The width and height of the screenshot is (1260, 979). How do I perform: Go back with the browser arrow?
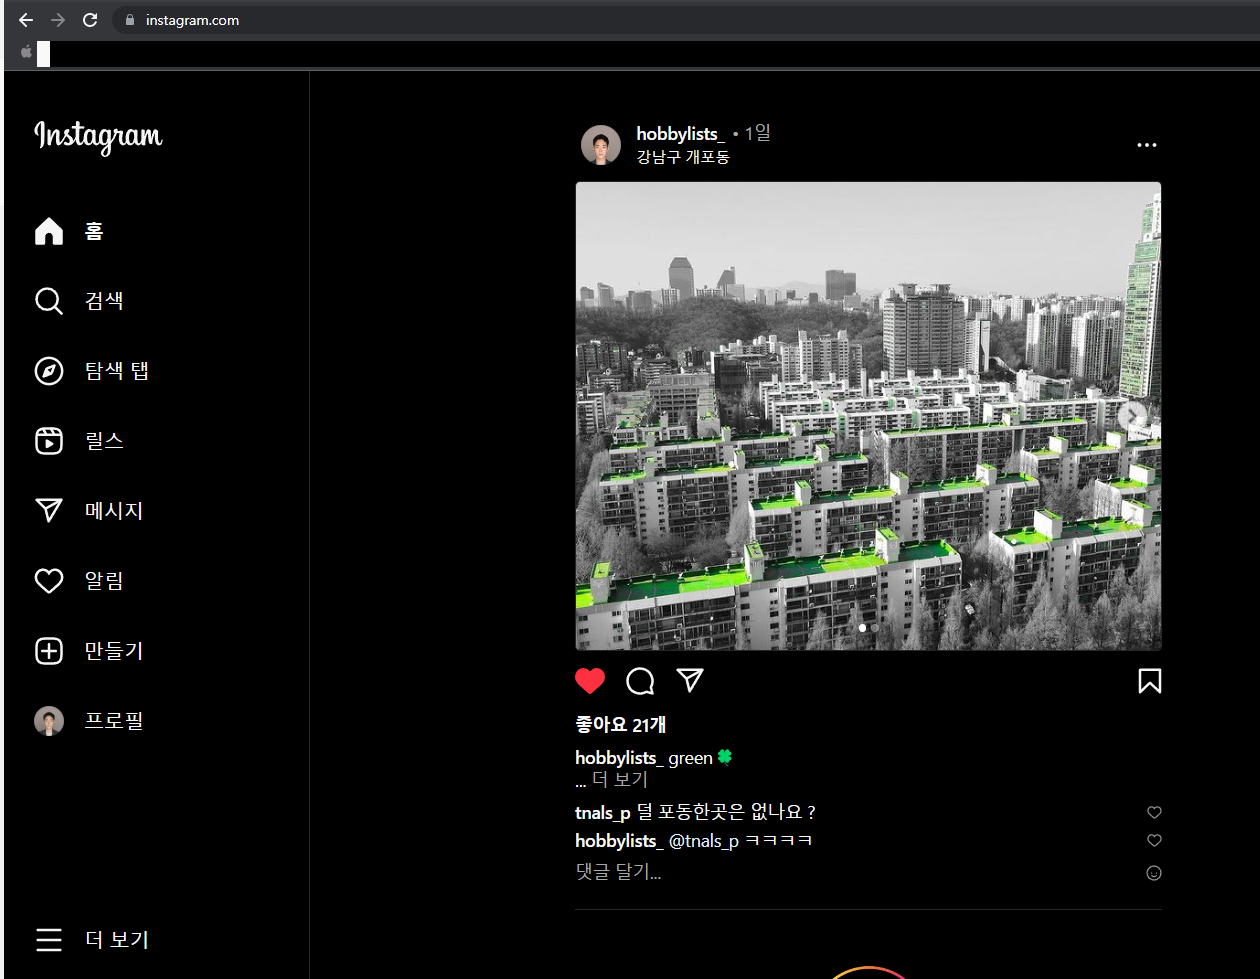[26, 20]
